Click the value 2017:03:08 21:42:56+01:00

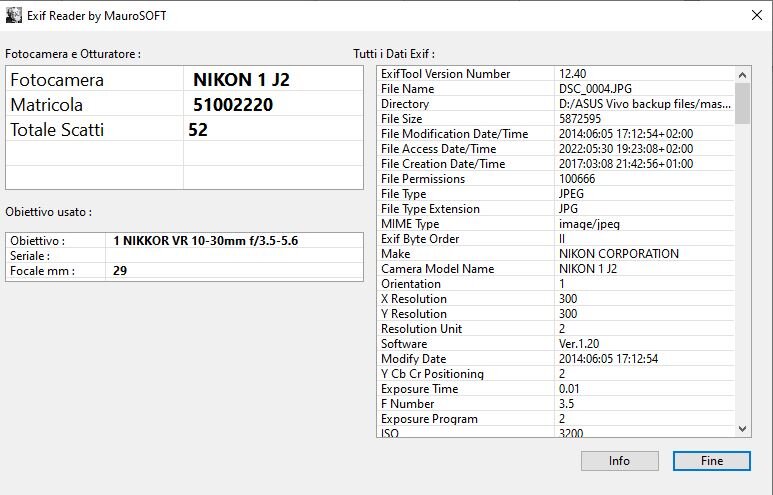coord(626,164)
